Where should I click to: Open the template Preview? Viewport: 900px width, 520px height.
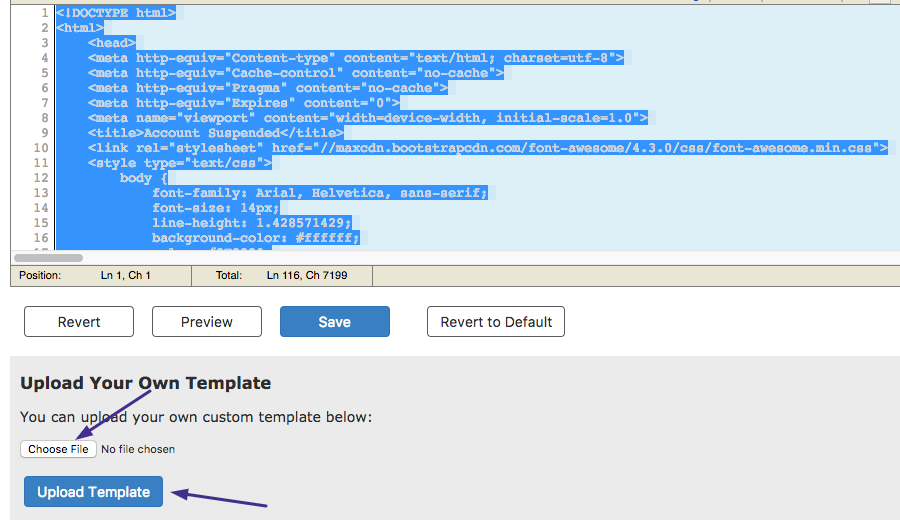207,322
